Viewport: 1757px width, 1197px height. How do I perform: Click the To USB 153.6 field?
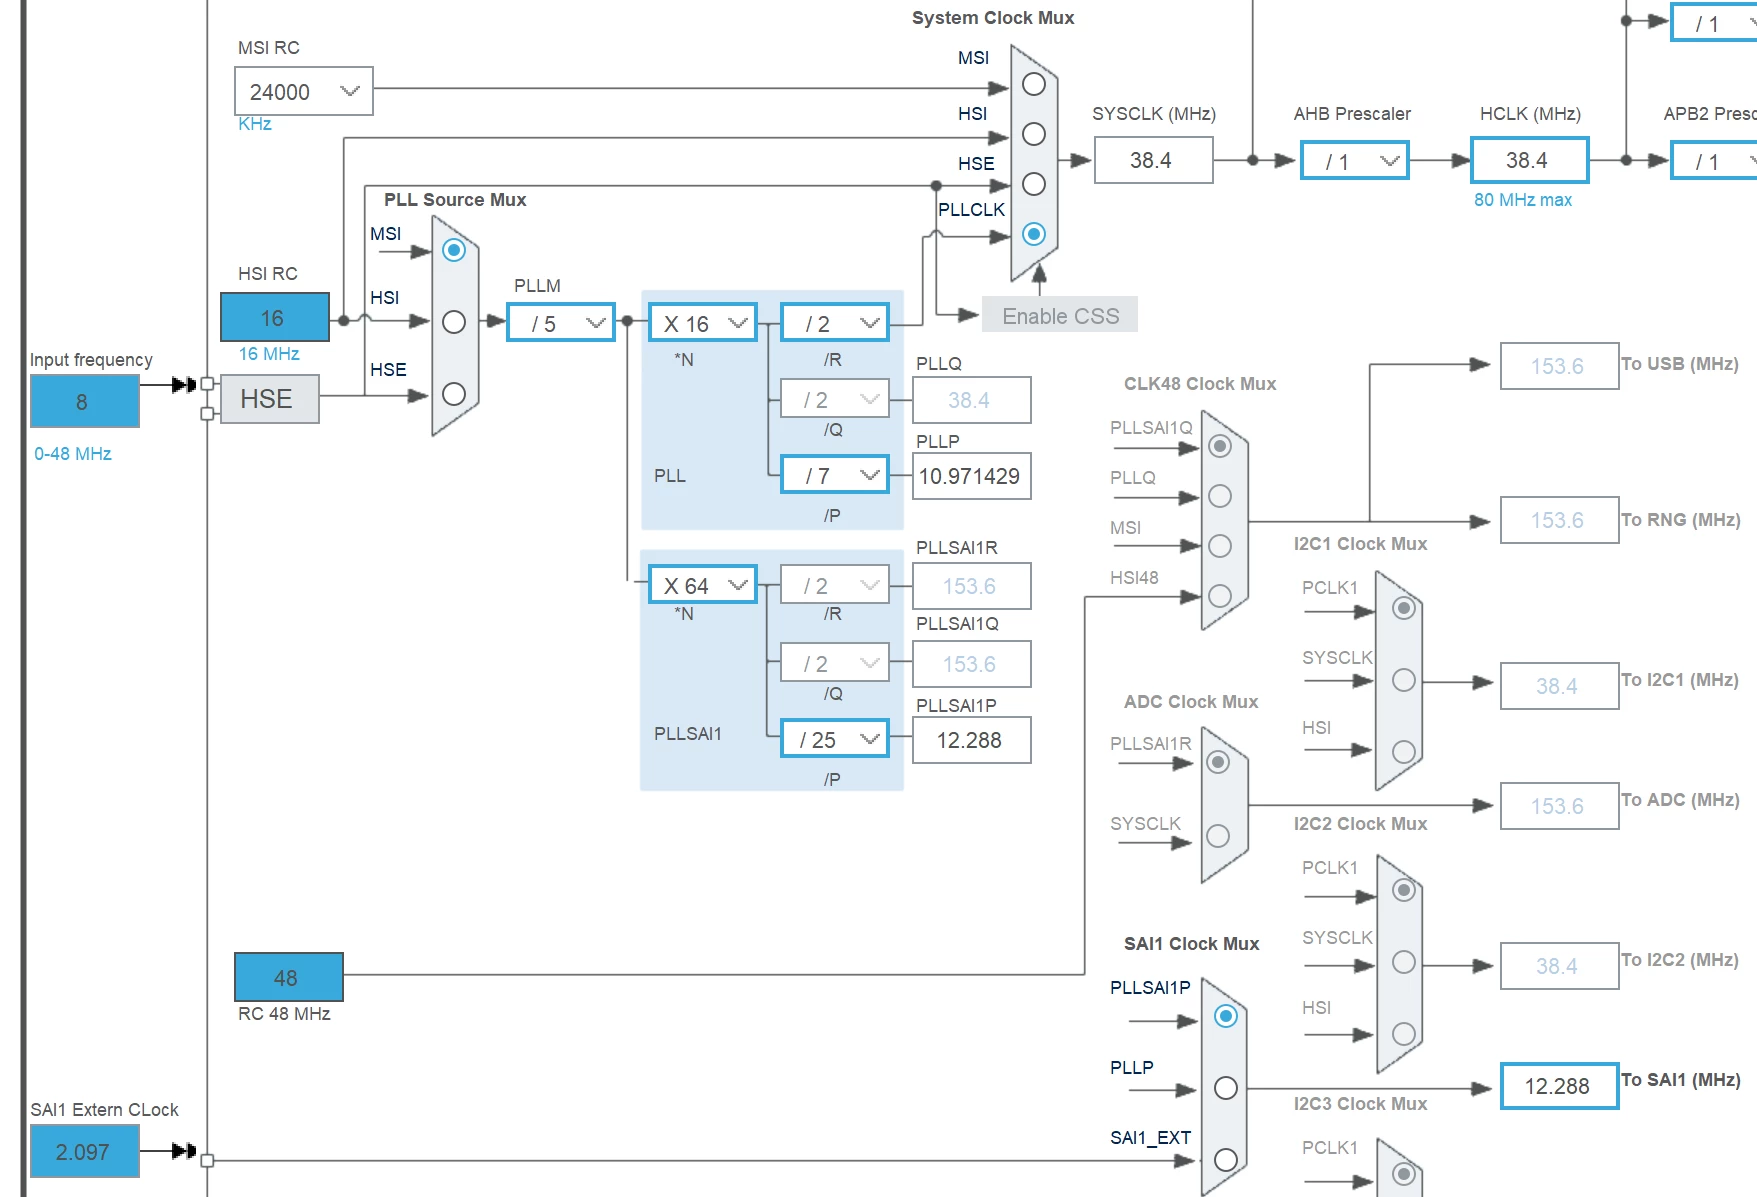(1560, 366)
